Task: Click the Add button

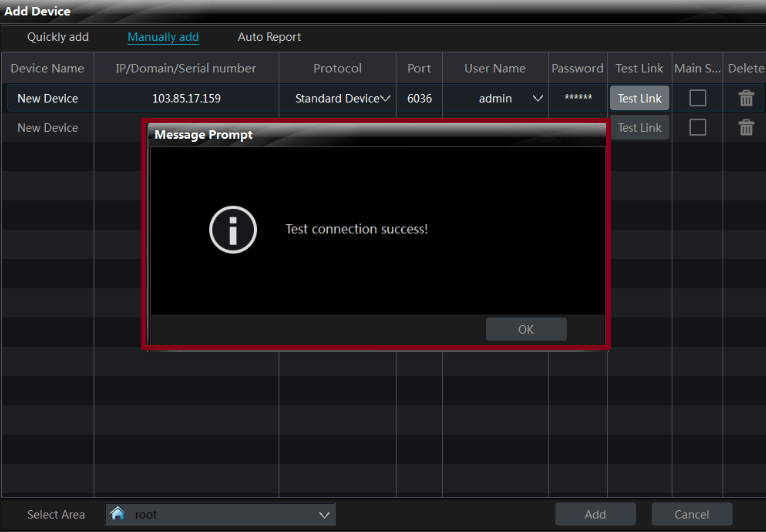Action: [x=595, y=514]
